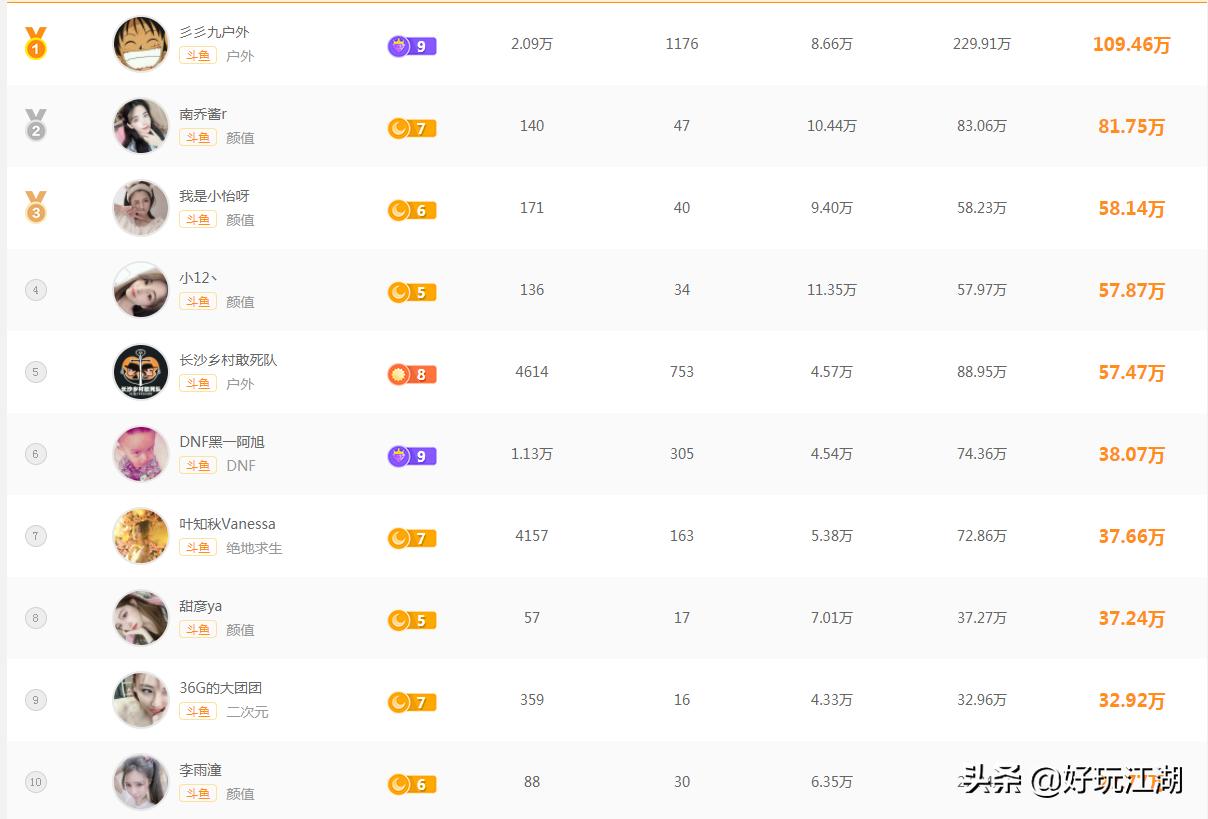Image resolution: width=1208 pixels, height=819 pixels.
Task: Click the bronze third-place medal icon
Action: tap(36, 207)
